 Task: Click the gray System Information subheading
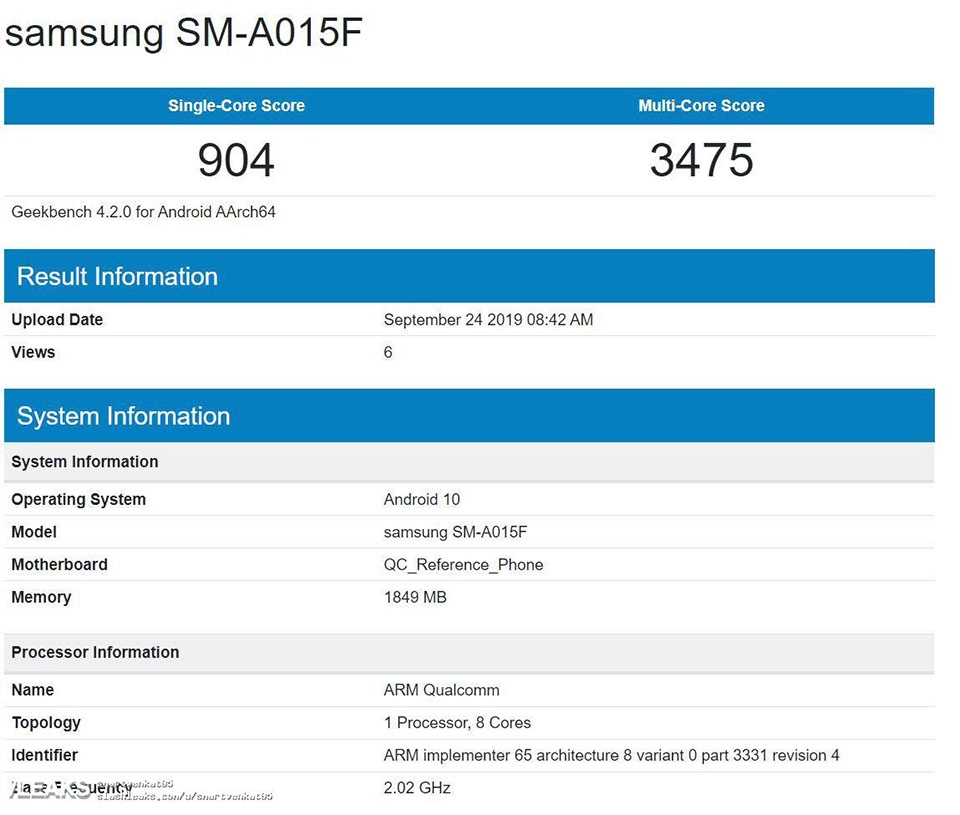point(469,462)
